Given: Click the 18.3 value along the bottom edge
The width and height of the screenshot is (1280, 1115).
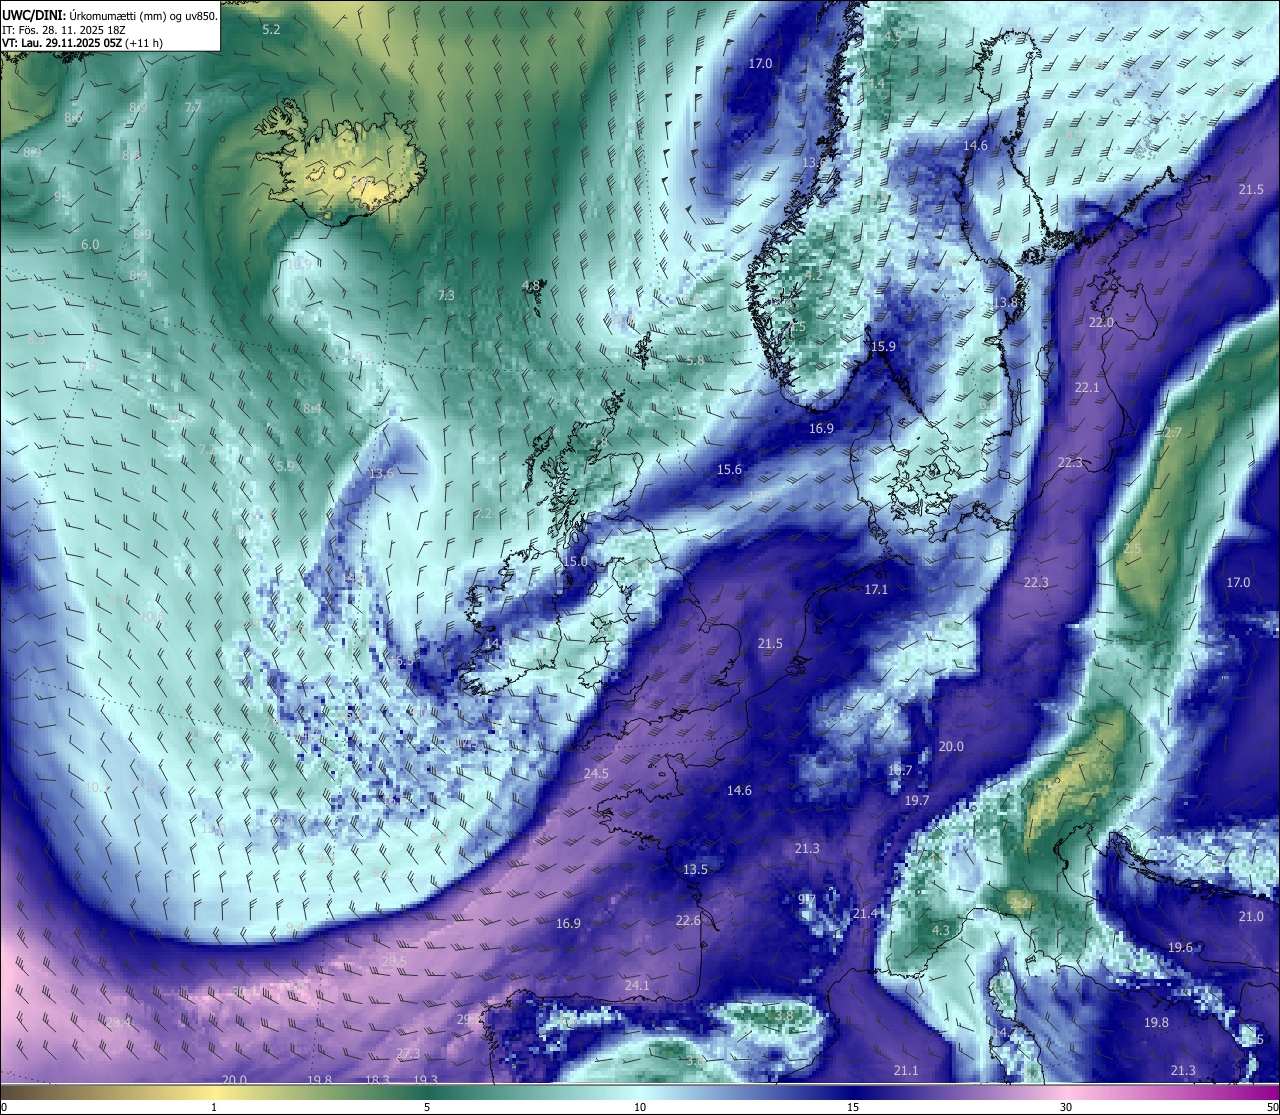Looking at the screenshot, I should (x=377, y=1080).
